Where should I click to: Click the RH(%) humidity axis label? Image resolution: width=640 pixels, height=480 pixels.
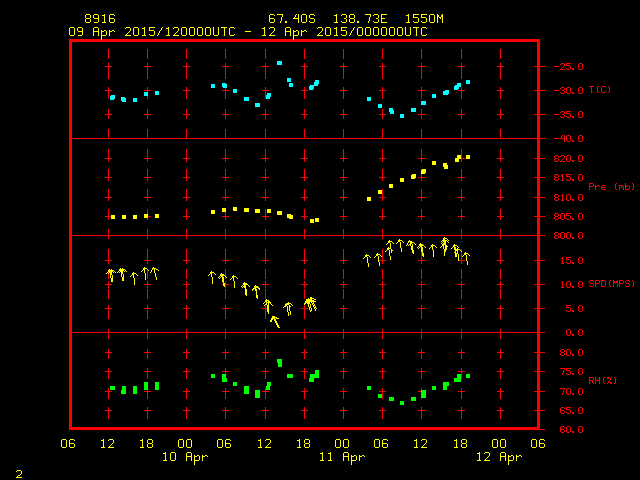tap(599, 381)
